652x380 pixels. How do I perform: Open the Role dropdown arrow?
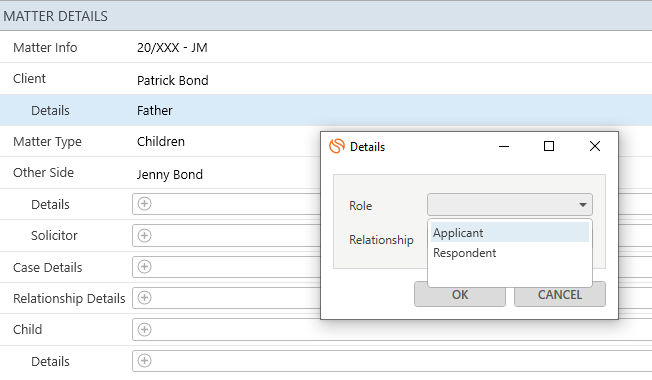point(583,205)
